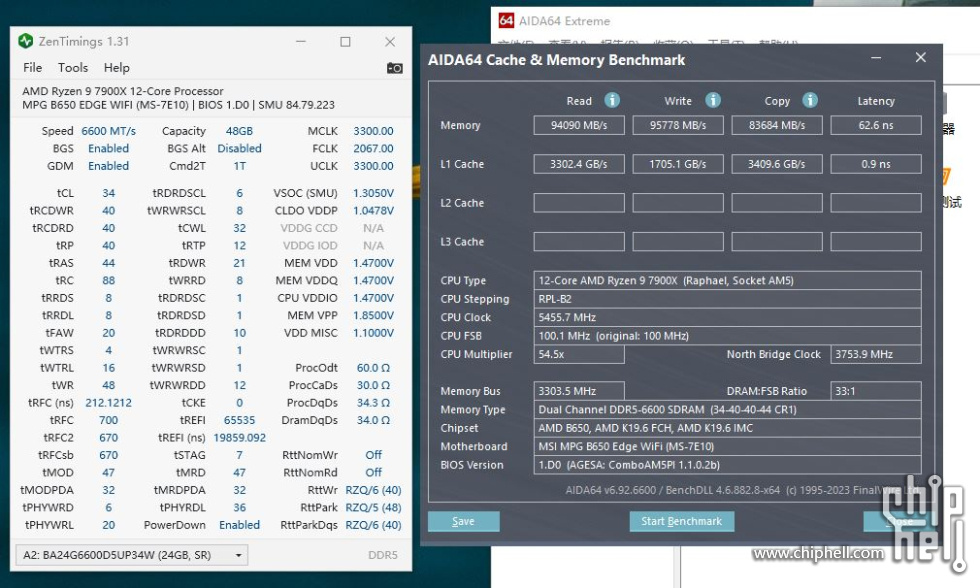This screenshot has height=588, width=980.
Task: Click the DRAM:FSB Ratio field 33:1
Action: 876,391
